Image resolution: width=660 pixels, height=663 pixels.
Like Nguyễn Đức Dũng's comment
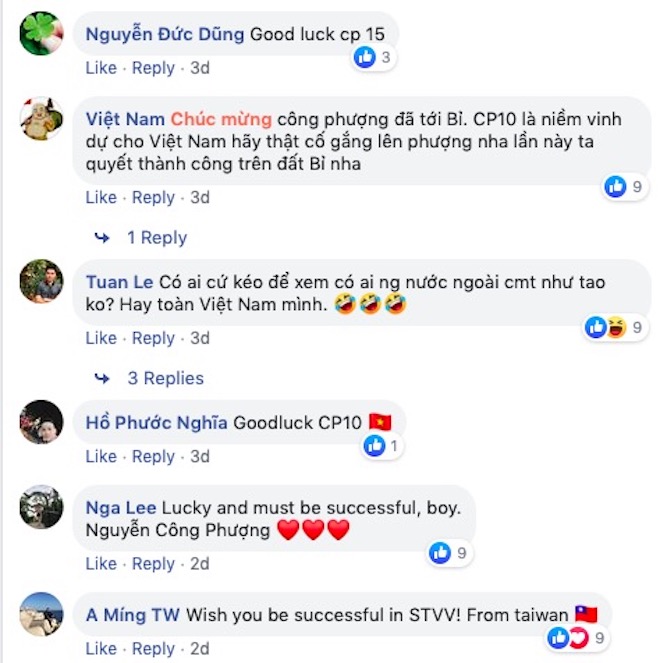pos(101,68)
